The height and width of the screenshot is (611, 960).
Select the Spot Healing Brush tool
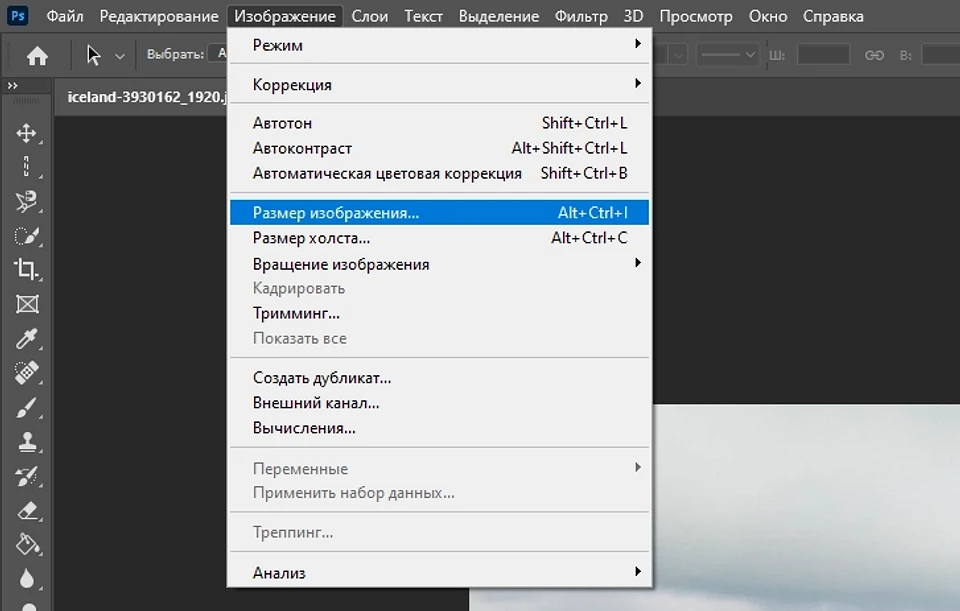coord(27,373)
